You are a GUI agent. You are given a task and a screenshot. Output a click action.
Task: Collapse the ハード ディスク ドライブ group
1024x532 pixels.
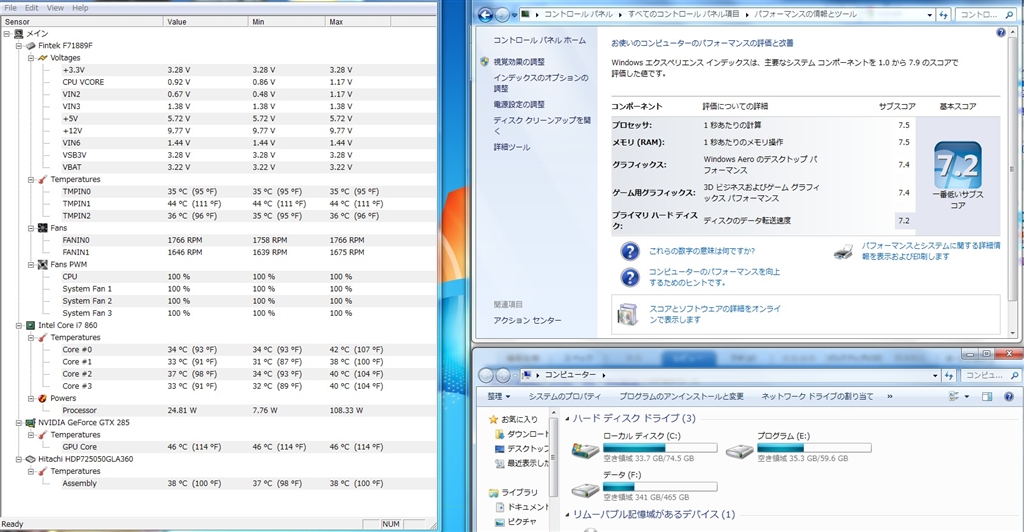[567, 418]
